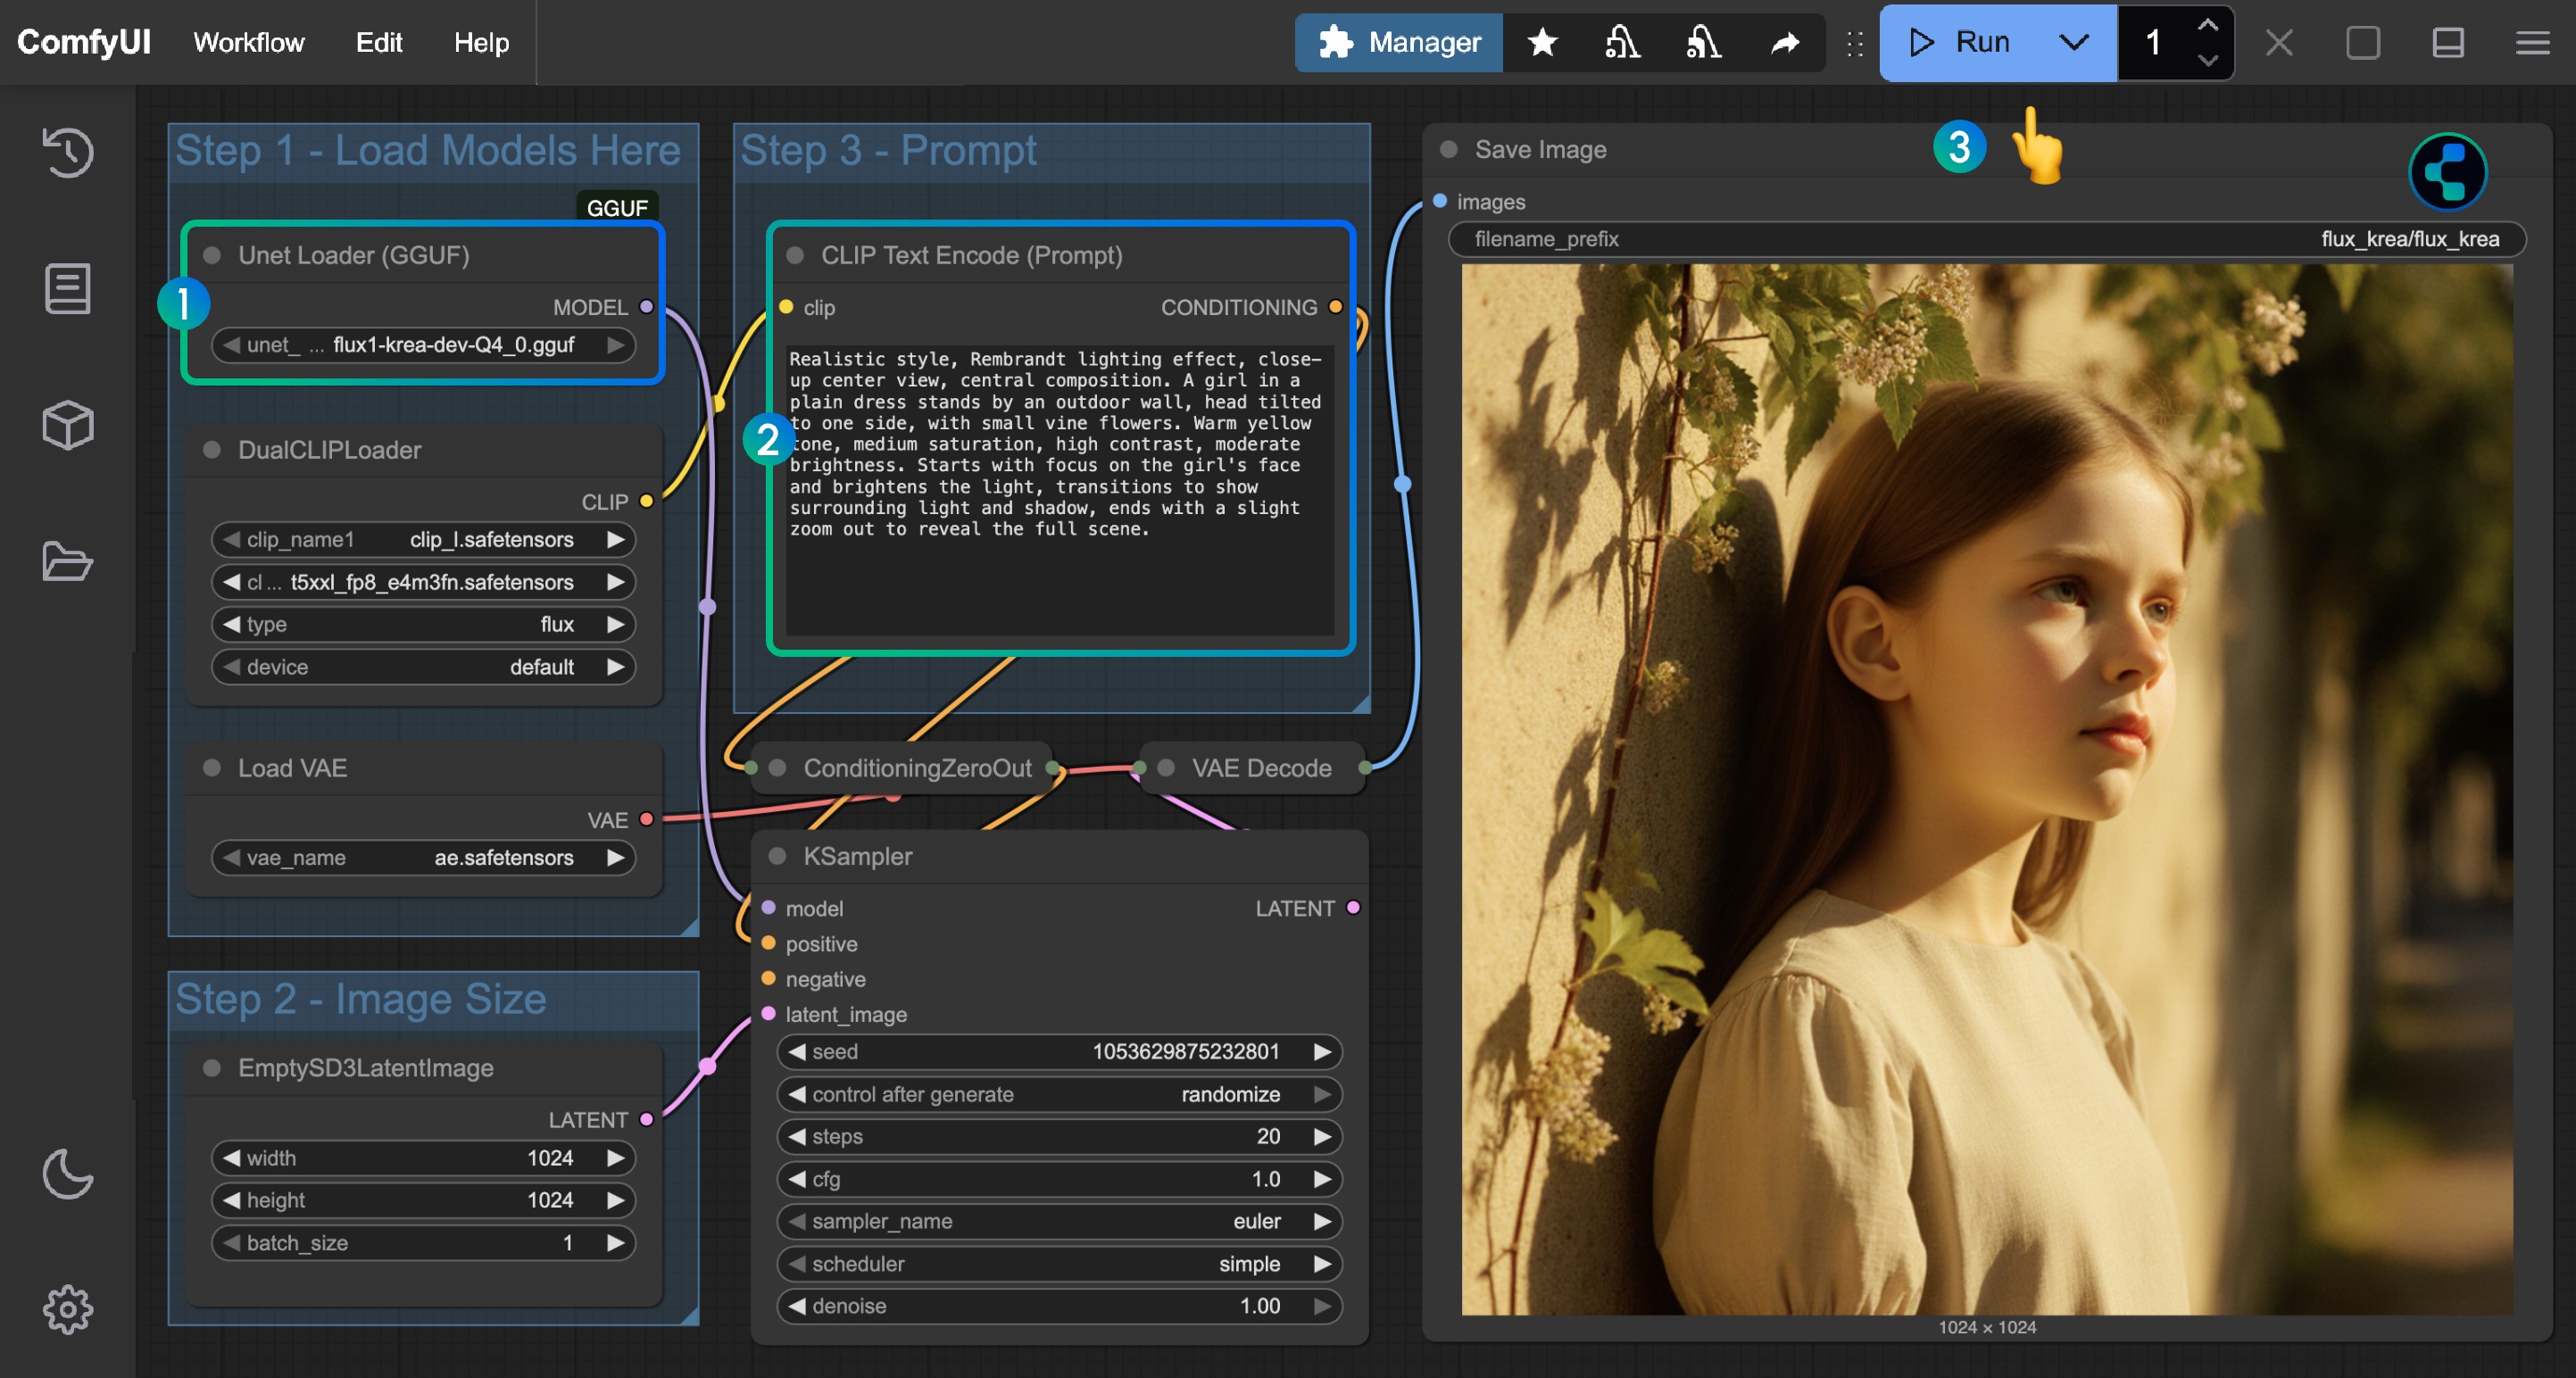Open the workflow history sidebar panel

[67, 152]
